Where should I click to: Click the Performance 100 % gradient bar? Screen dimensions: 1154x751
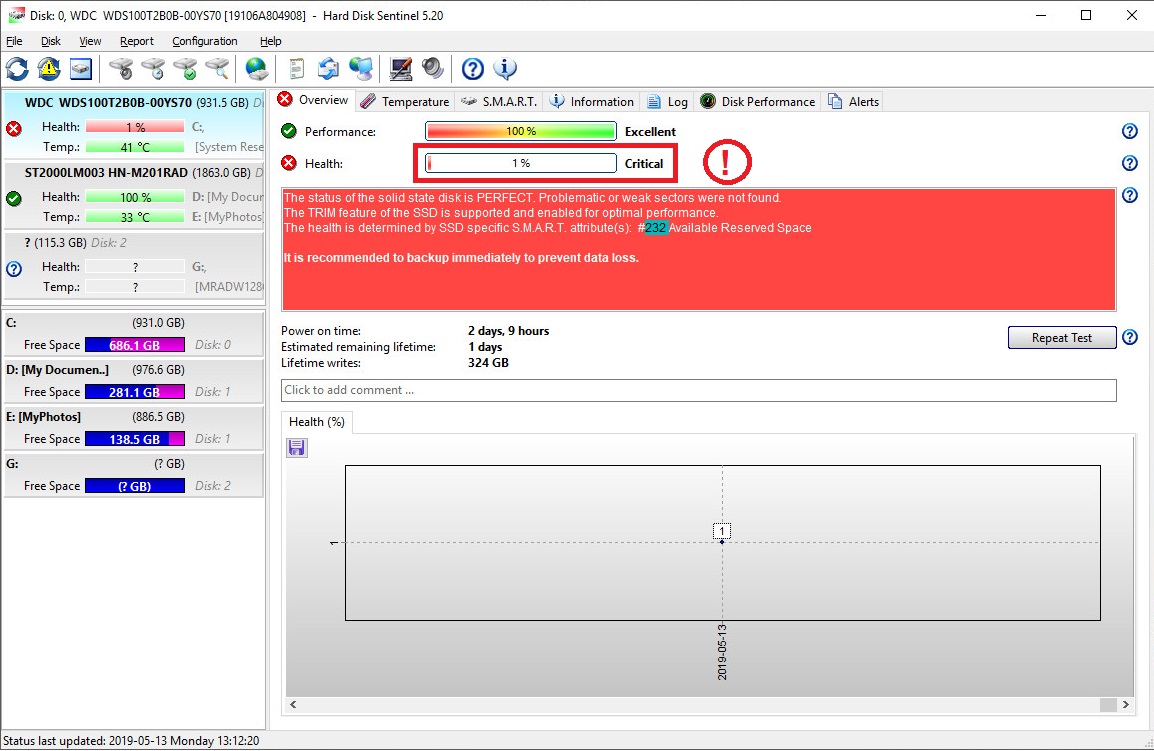(x=520, y=131)
